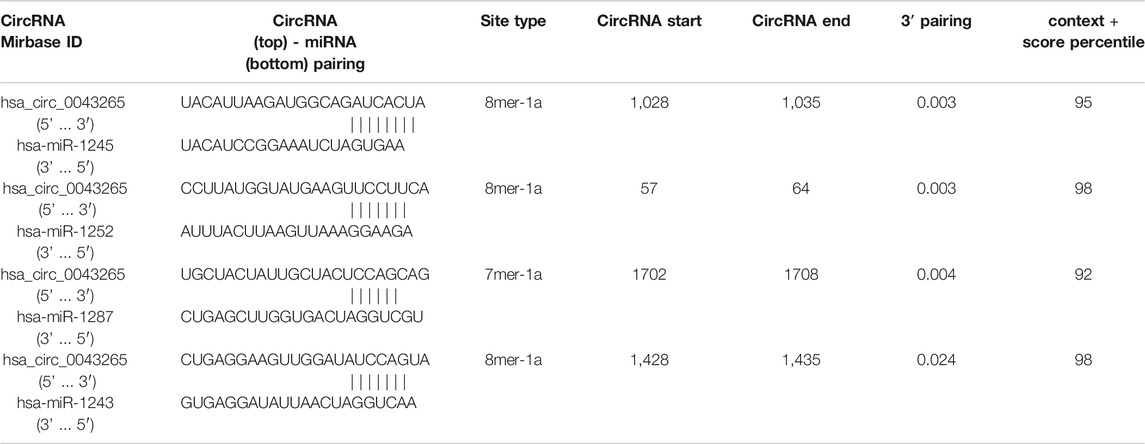Click the miRNA sequence GUGAGGAUAUUAACUAGGUCAA
This screenshot has height=444, width=1145.
tap(299, 402)
